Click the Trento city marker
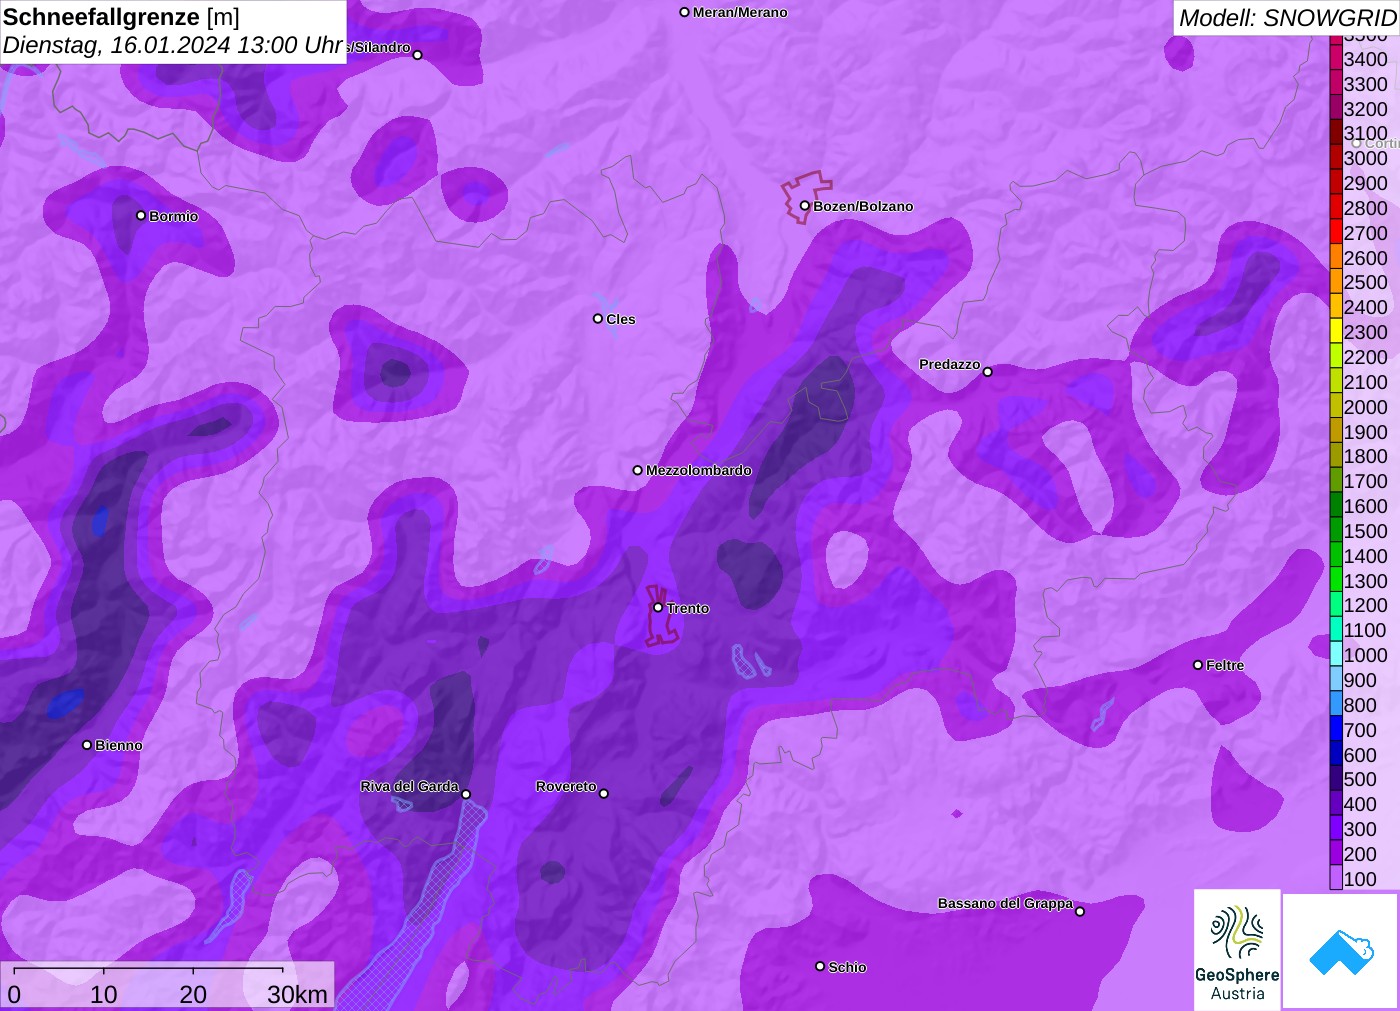This screenshot has height=1011, width=1400. coord(658,607)
